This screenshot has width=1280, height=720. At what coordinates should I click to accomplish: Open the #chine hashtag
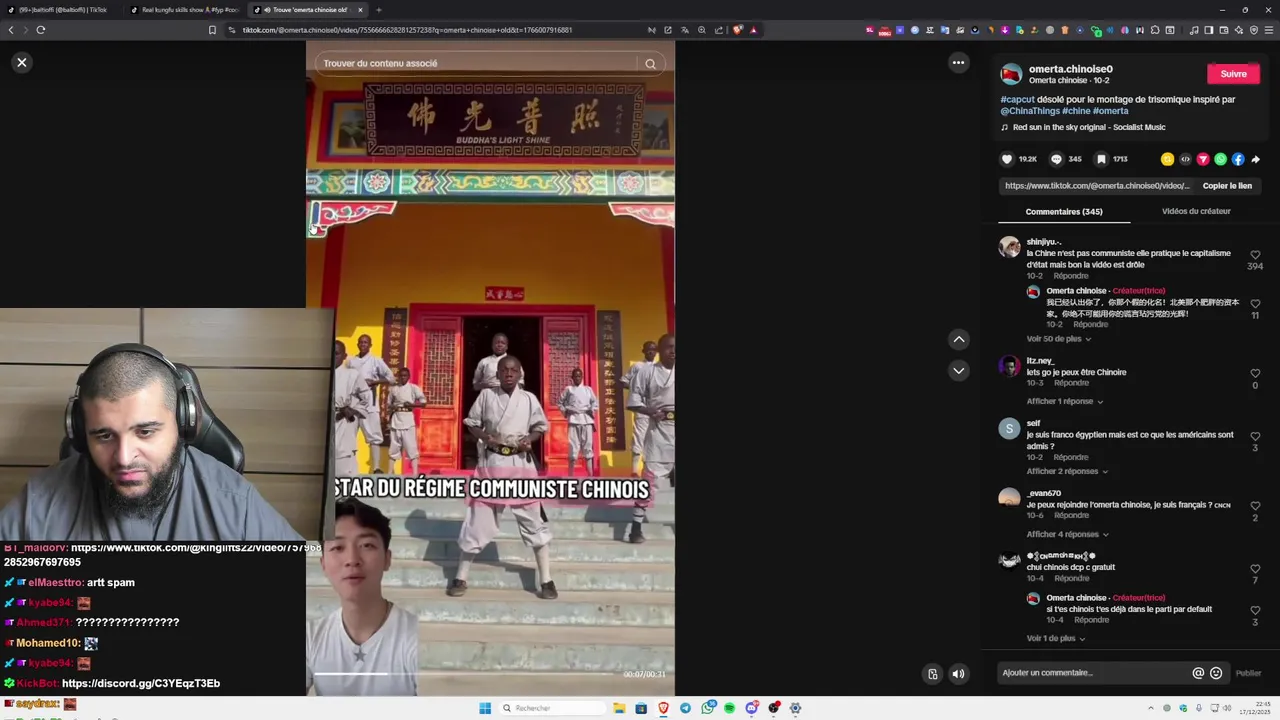coord(1076,111)
